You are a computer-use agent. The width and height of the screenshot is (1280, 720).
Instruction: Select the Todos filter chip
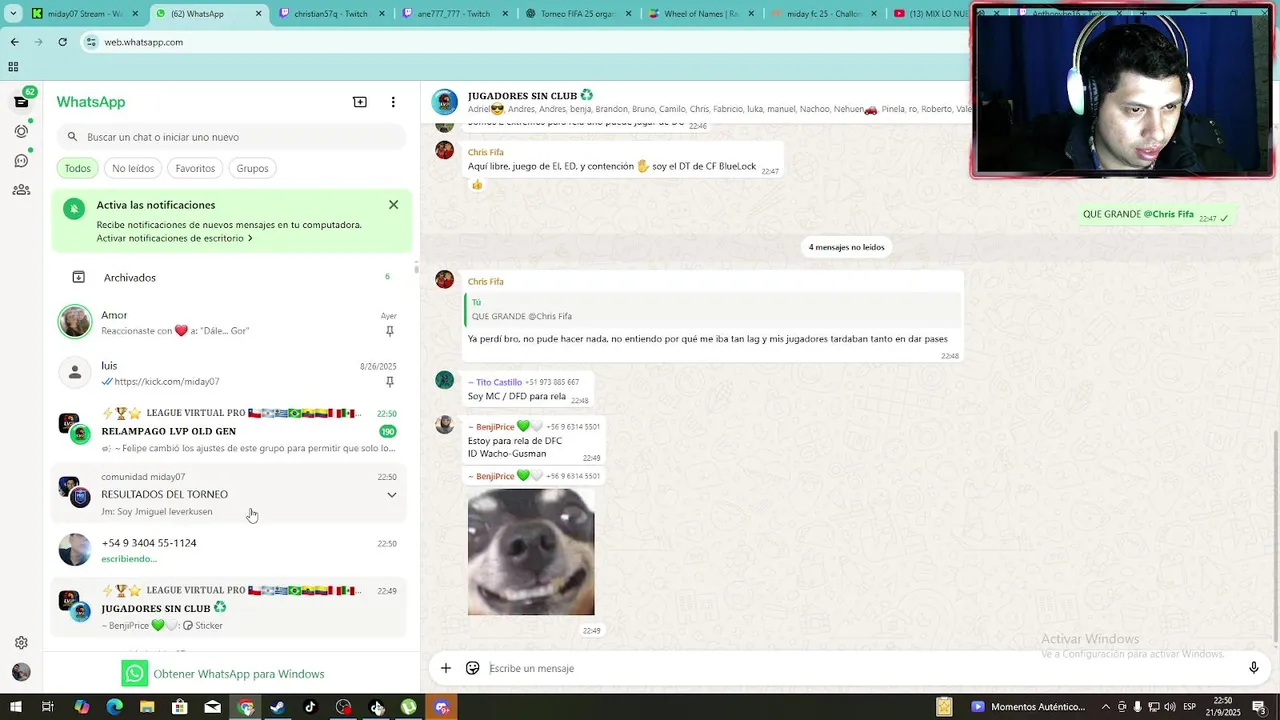[x=78, y=168]
